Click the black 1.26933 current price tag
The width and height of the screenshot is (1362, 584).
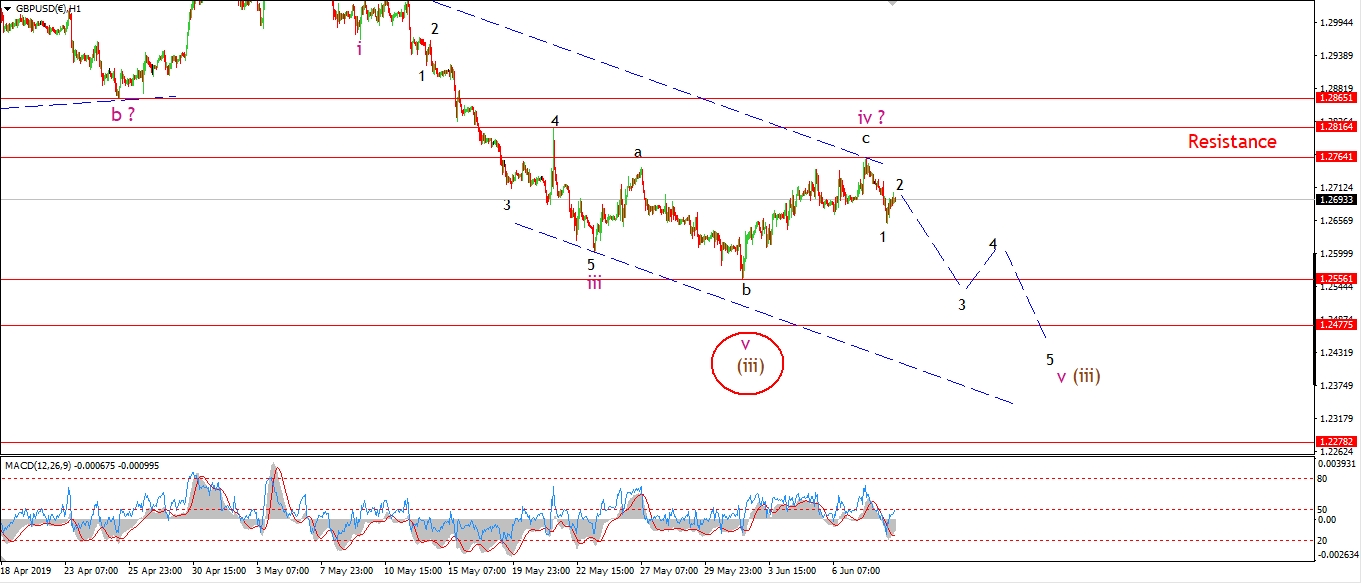click(x=1337, y=199)
